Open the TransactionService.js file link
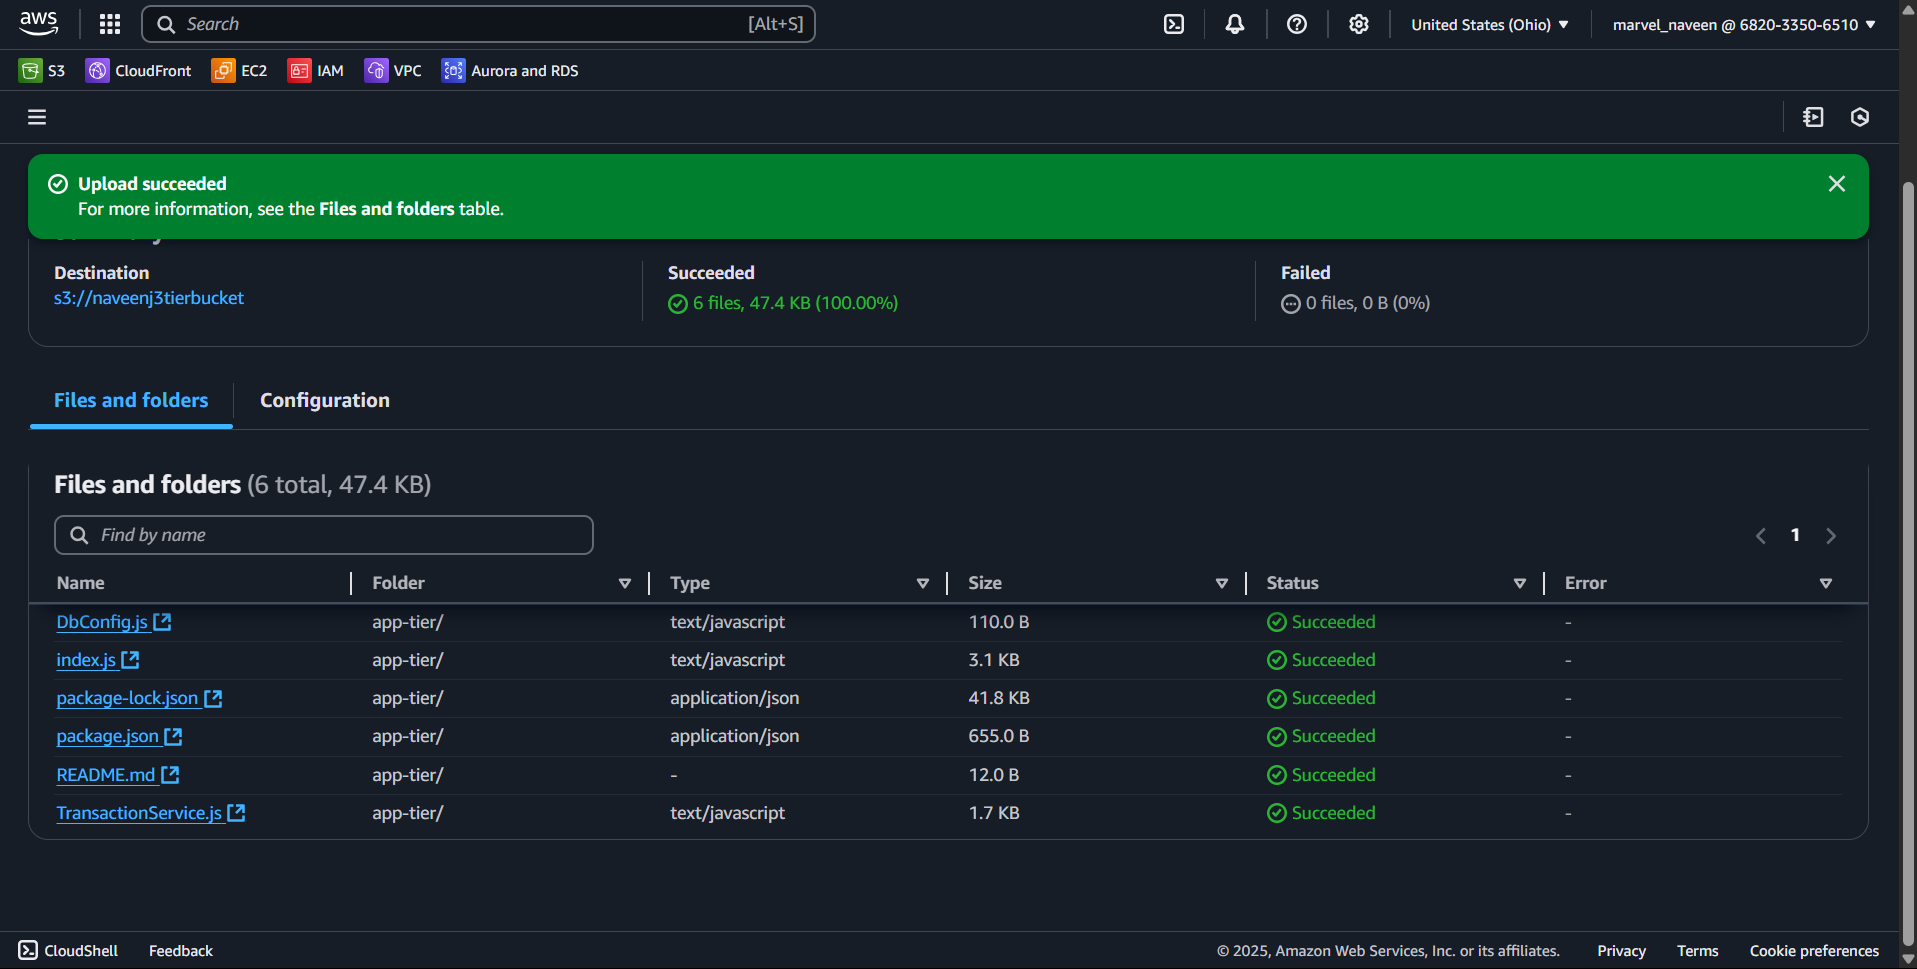Screen dimensions: 1917x969 click(x=139, y=813)
